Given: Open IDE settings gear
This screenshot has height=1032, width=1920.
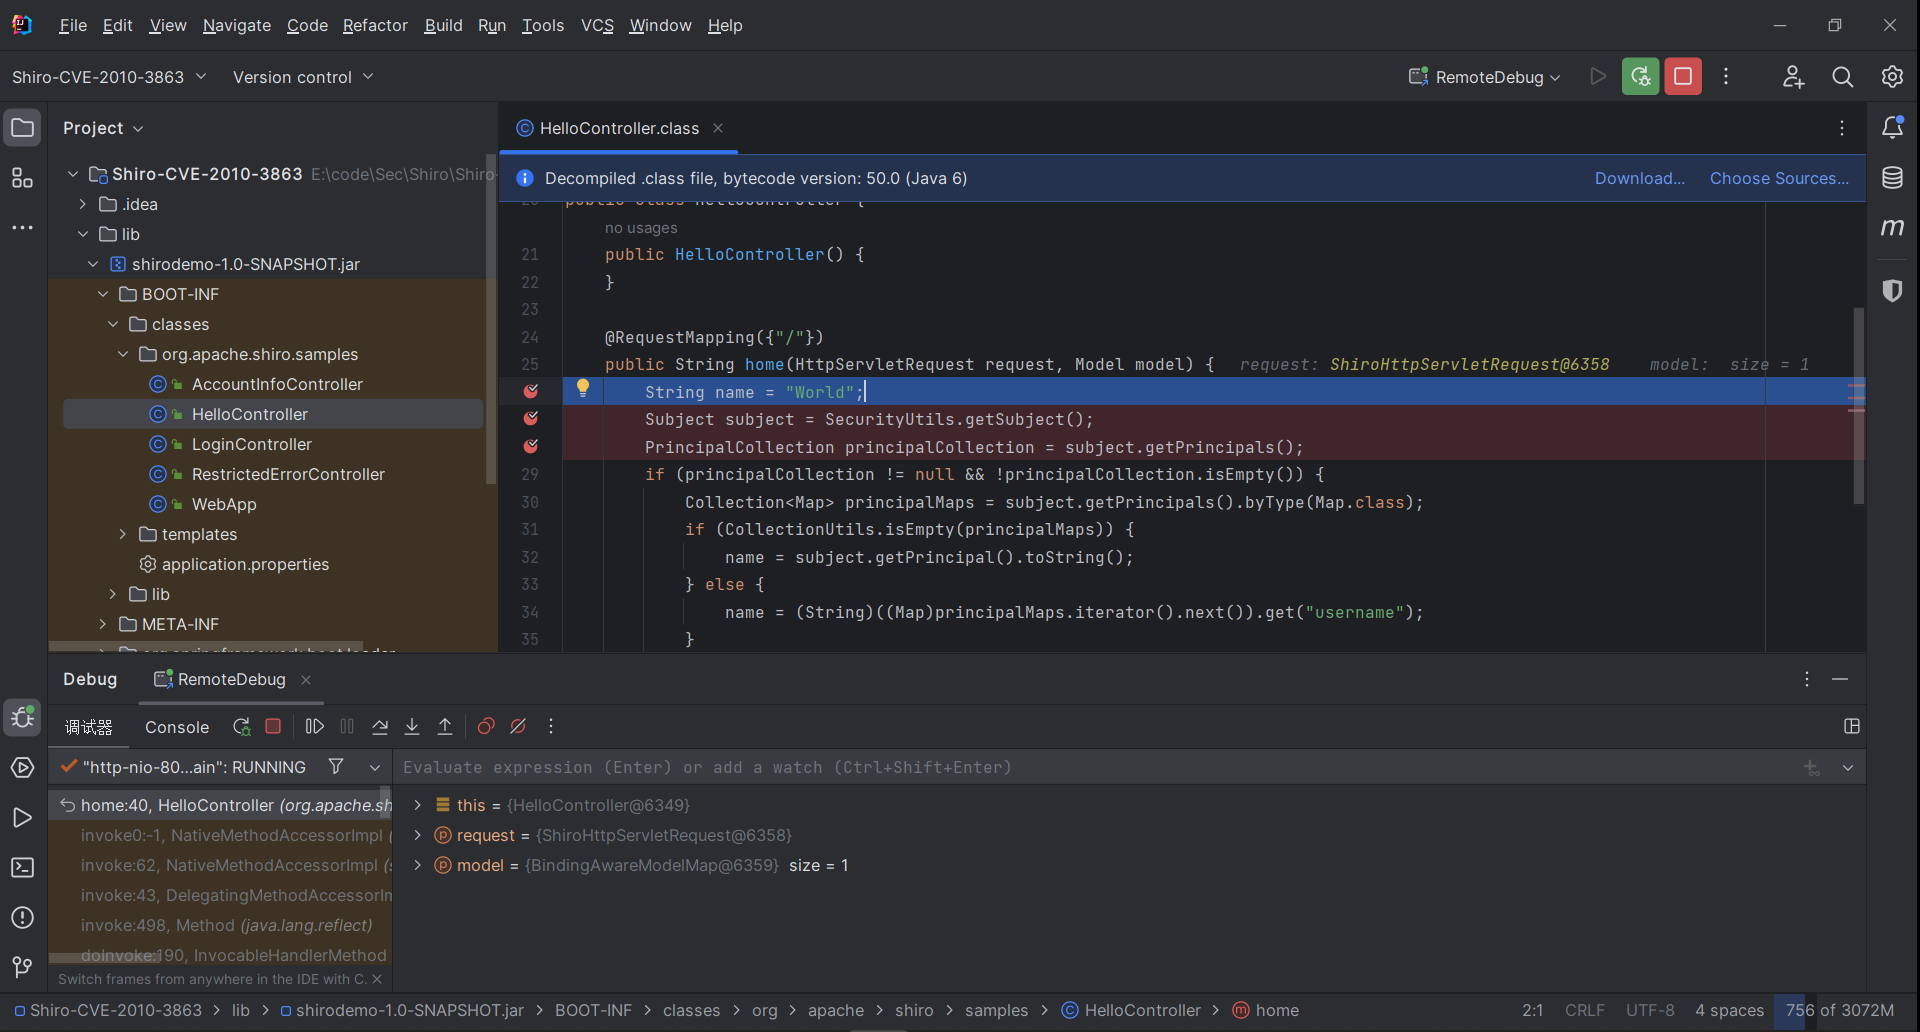Looking at the screenshot, I should click(x=1892, y=77).
